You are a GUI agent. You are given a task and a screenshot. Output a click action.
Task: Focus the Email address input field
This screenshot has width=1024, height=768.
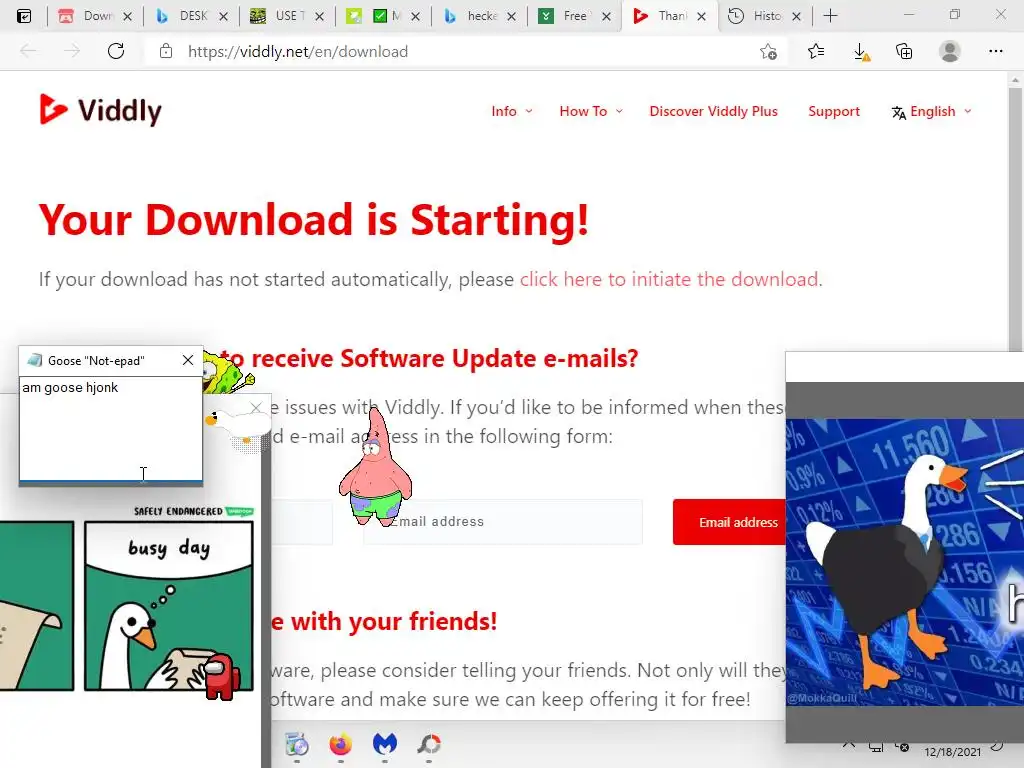pos(503,522)
